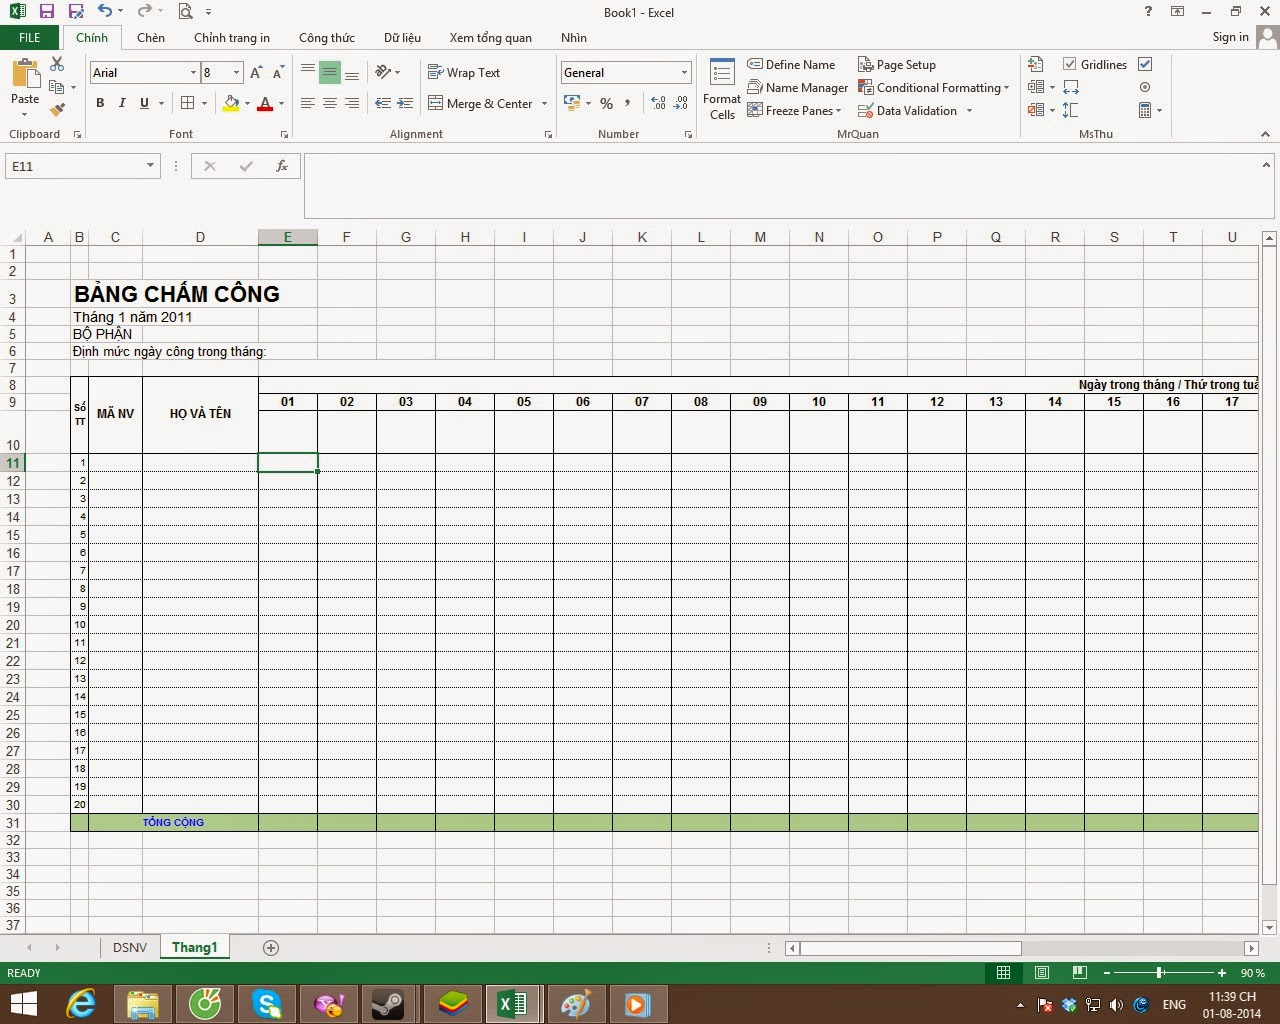Apply italic formatting
Image resolution: width=1280 pixels, height=1024 pixels.
[121, 103]
